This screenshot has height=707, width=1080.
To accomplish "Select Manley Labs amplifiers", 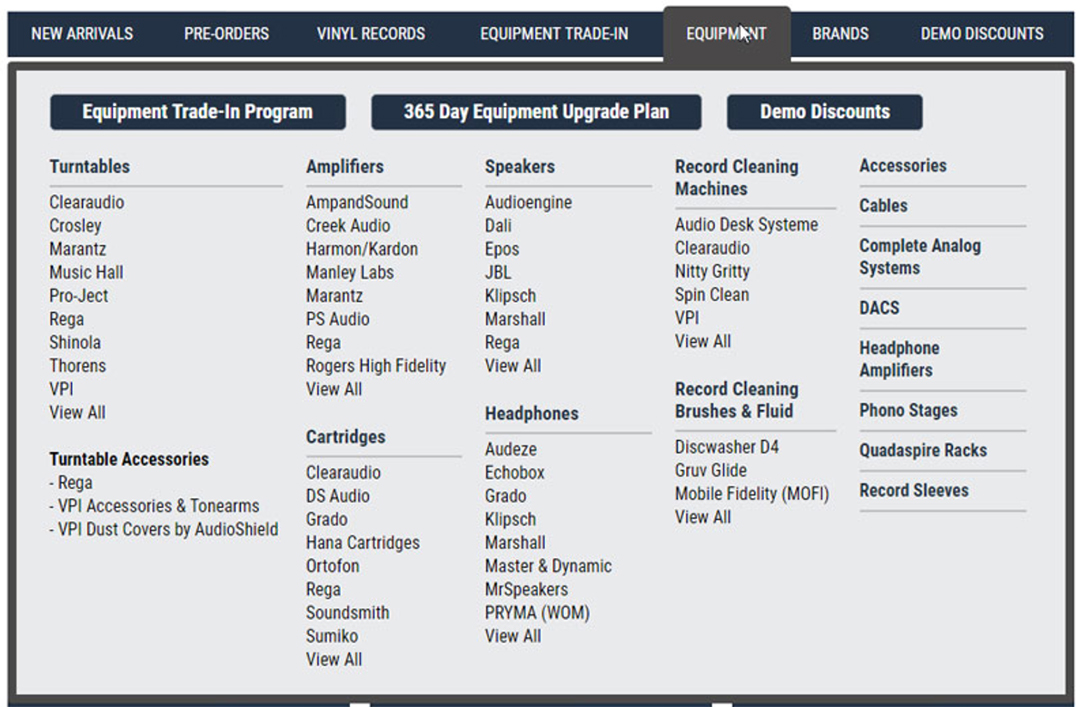I will pyautogui.click(x=350, y=273).
